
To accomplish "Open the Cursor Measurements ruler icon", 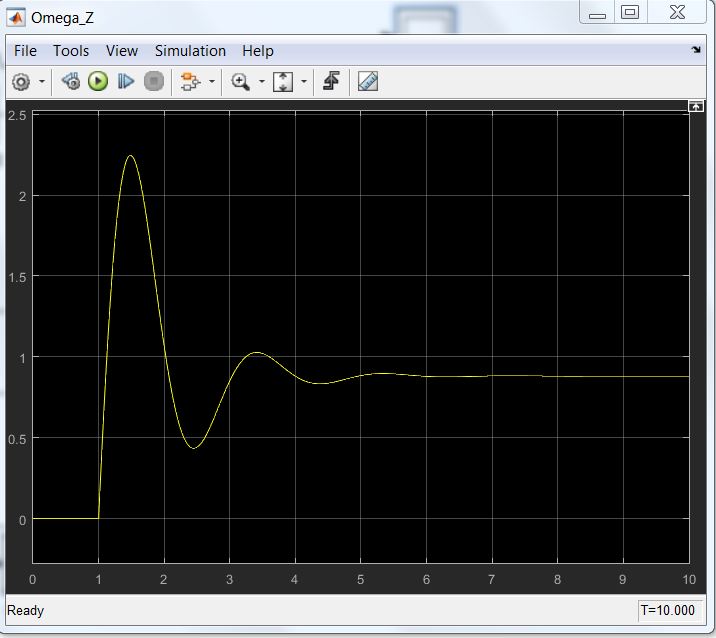I will [368, 82].
